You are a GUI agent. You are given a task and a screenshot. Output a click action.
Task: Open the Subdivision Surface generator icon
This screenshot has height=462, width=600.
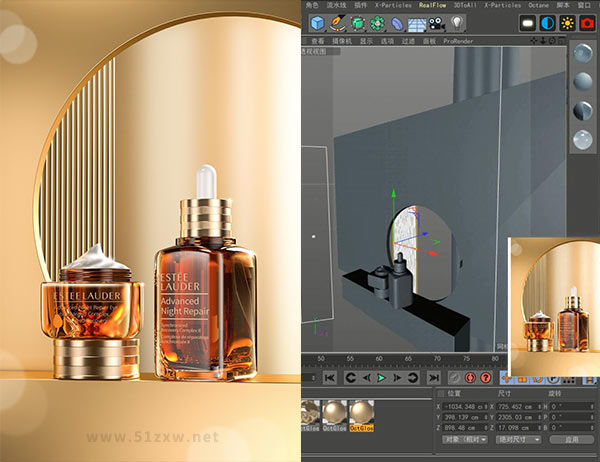357,23
